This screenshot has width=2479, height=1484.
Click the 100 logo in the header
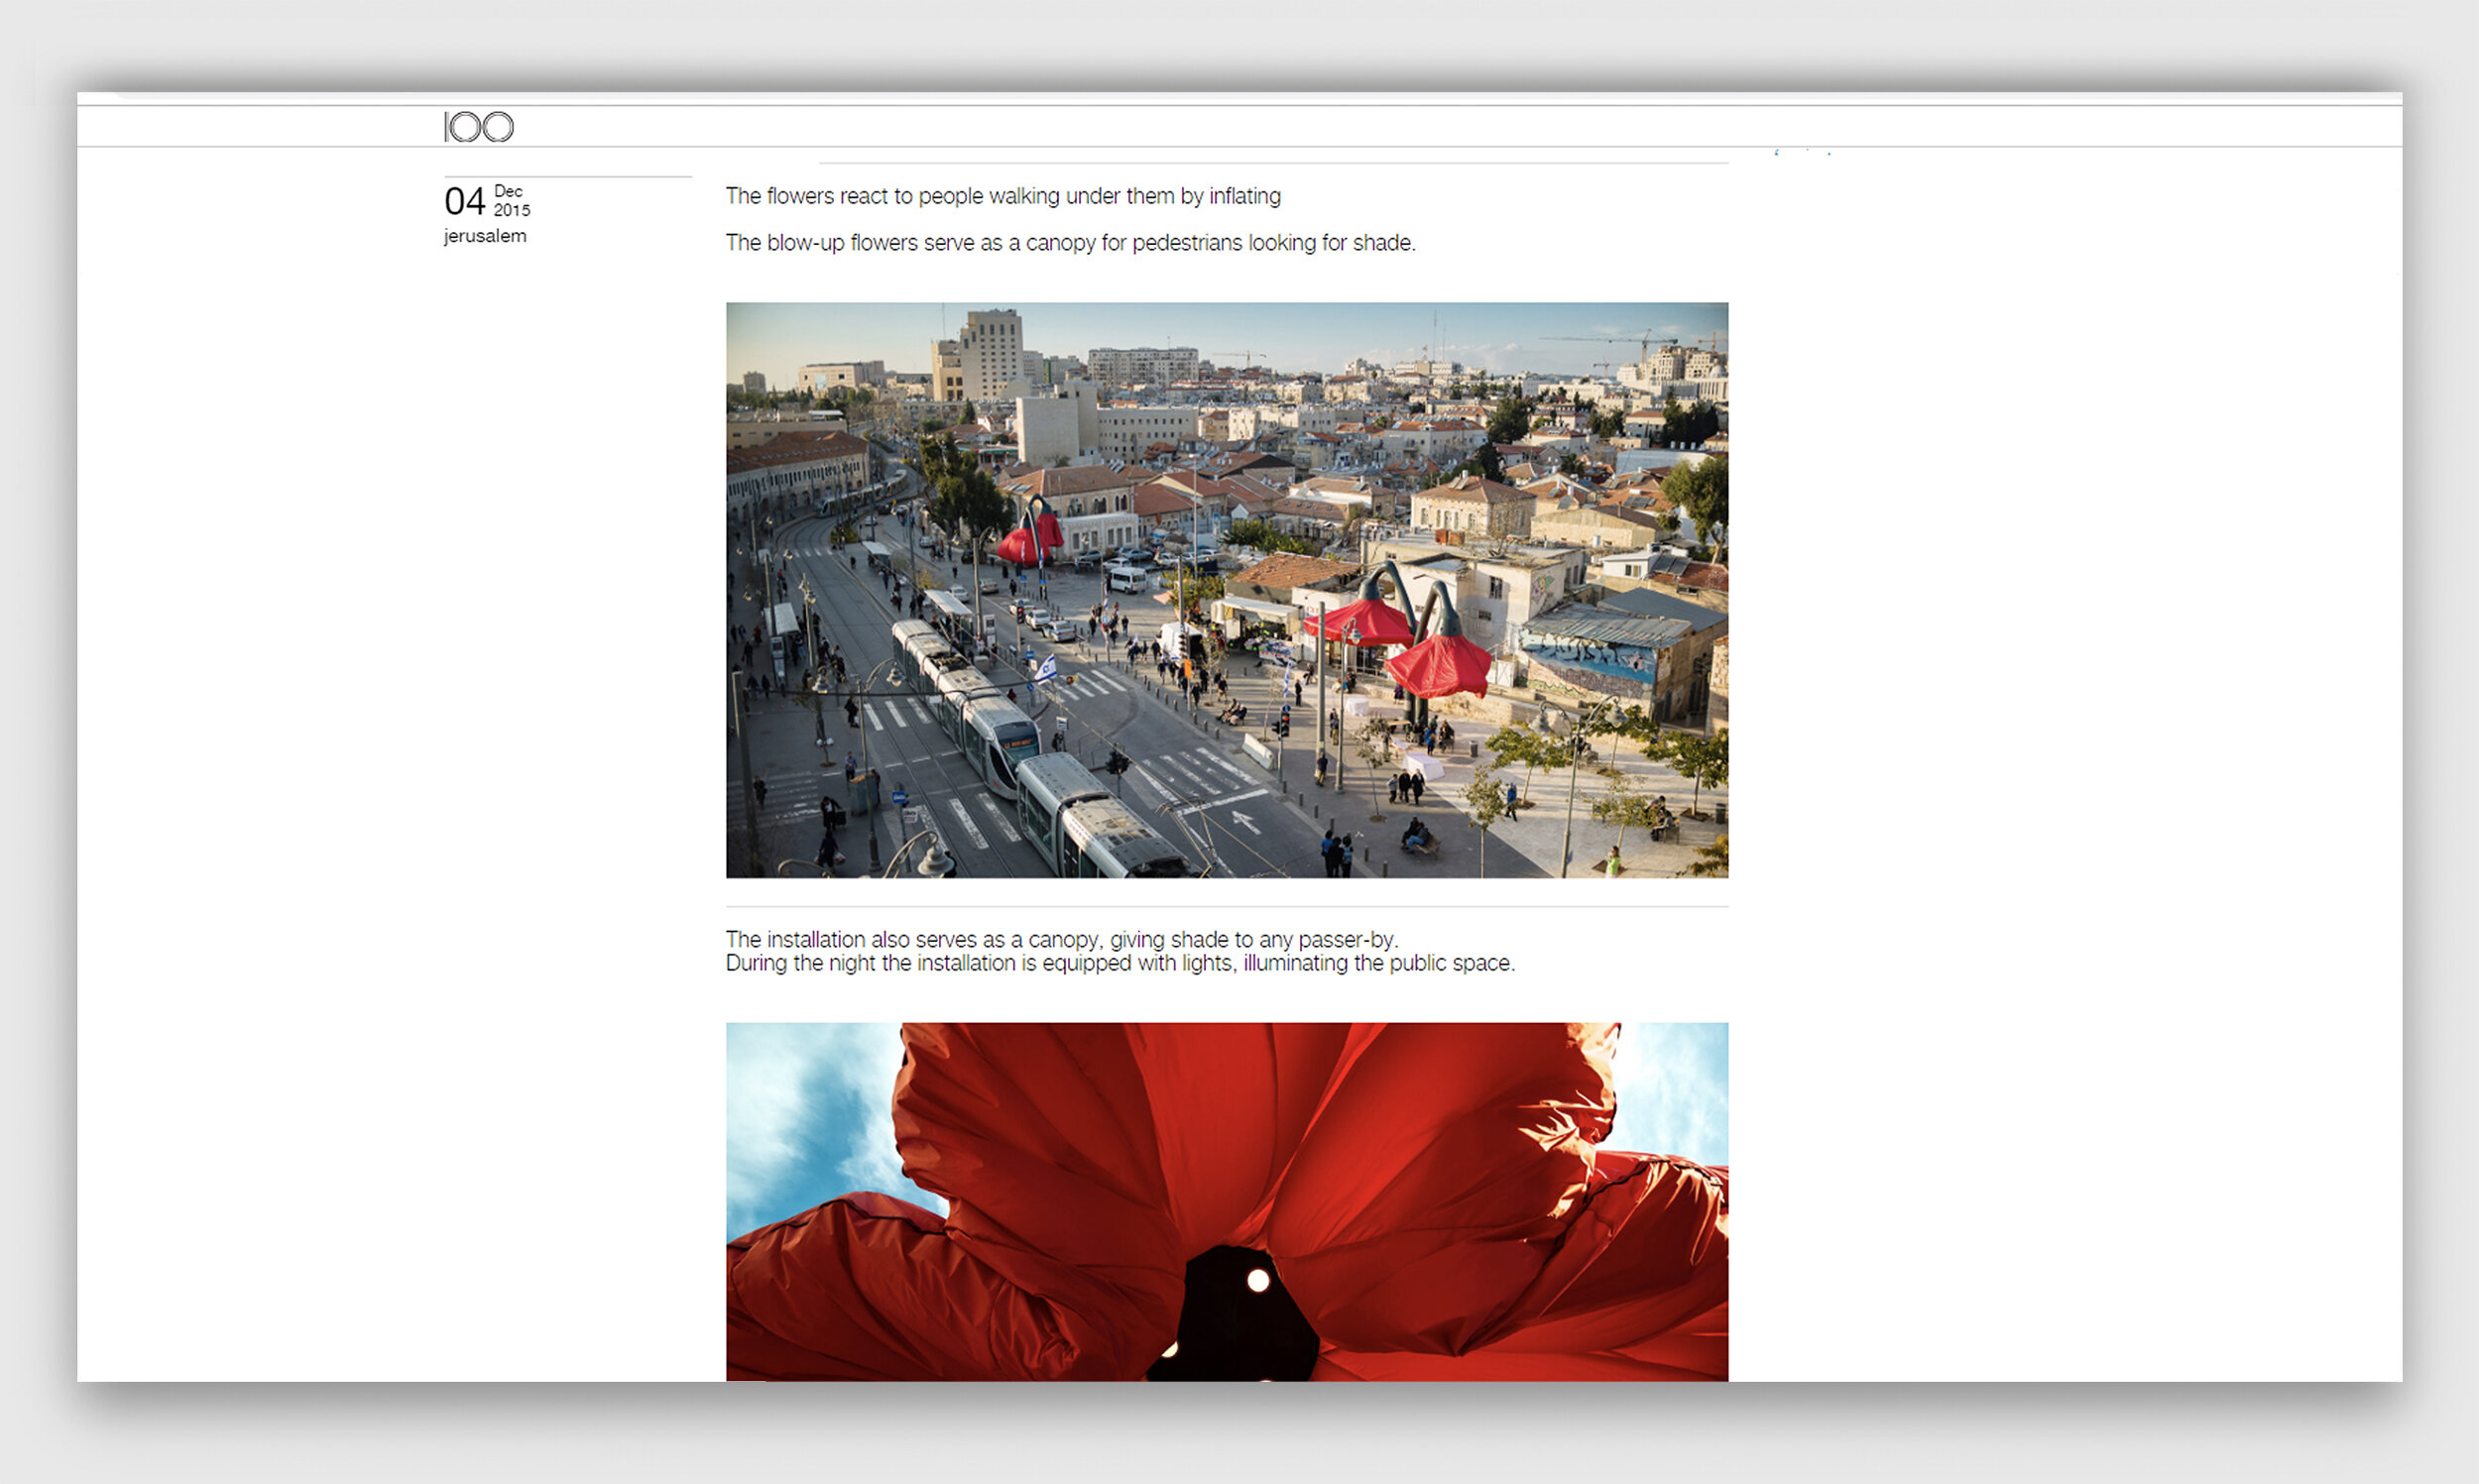(478, 127)
